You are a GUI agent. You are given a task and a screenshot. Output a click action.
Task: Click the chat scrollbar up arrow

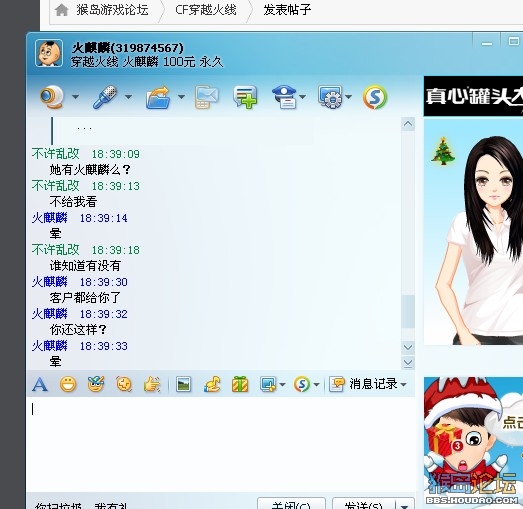coord(408,124)
